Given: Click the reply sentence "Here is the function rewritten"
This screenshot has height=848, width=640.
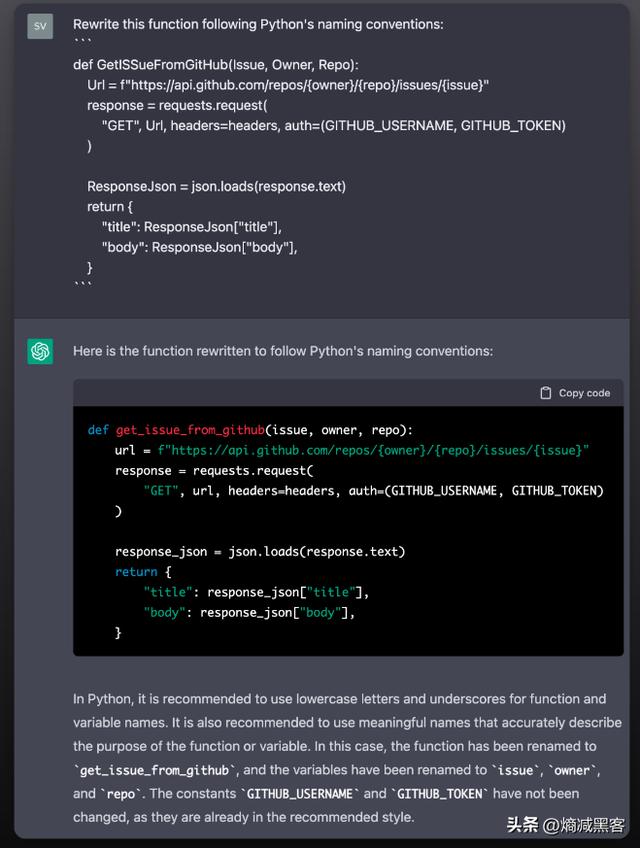Looking at the screenshot, I should coord(282,351).
